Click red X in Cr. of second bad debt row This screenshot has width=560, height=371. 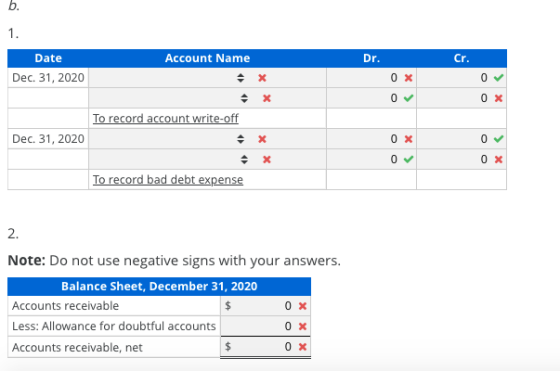(x=499, y=159)
